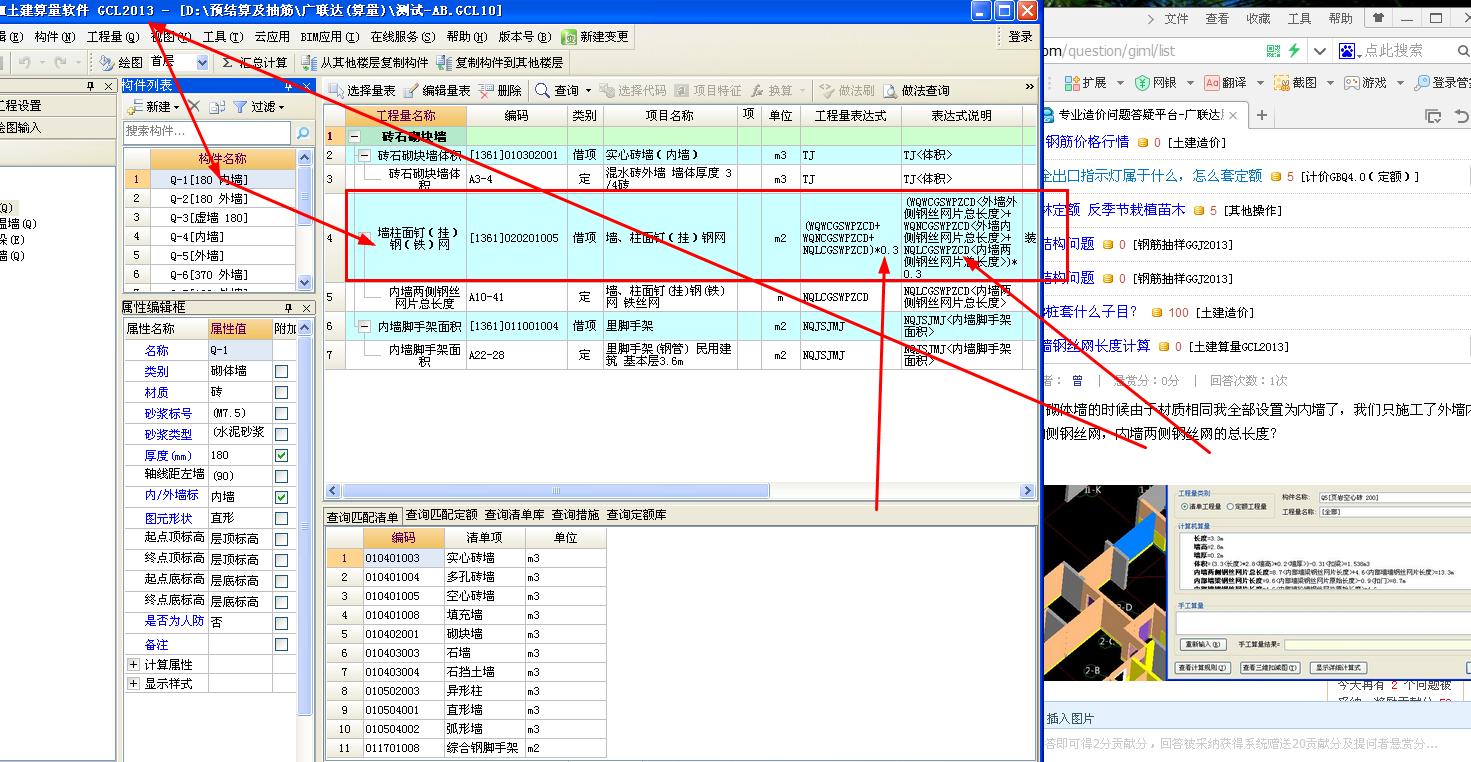
Task: Open the 过滤 dropdown arrow
Action: pos(282,107)
